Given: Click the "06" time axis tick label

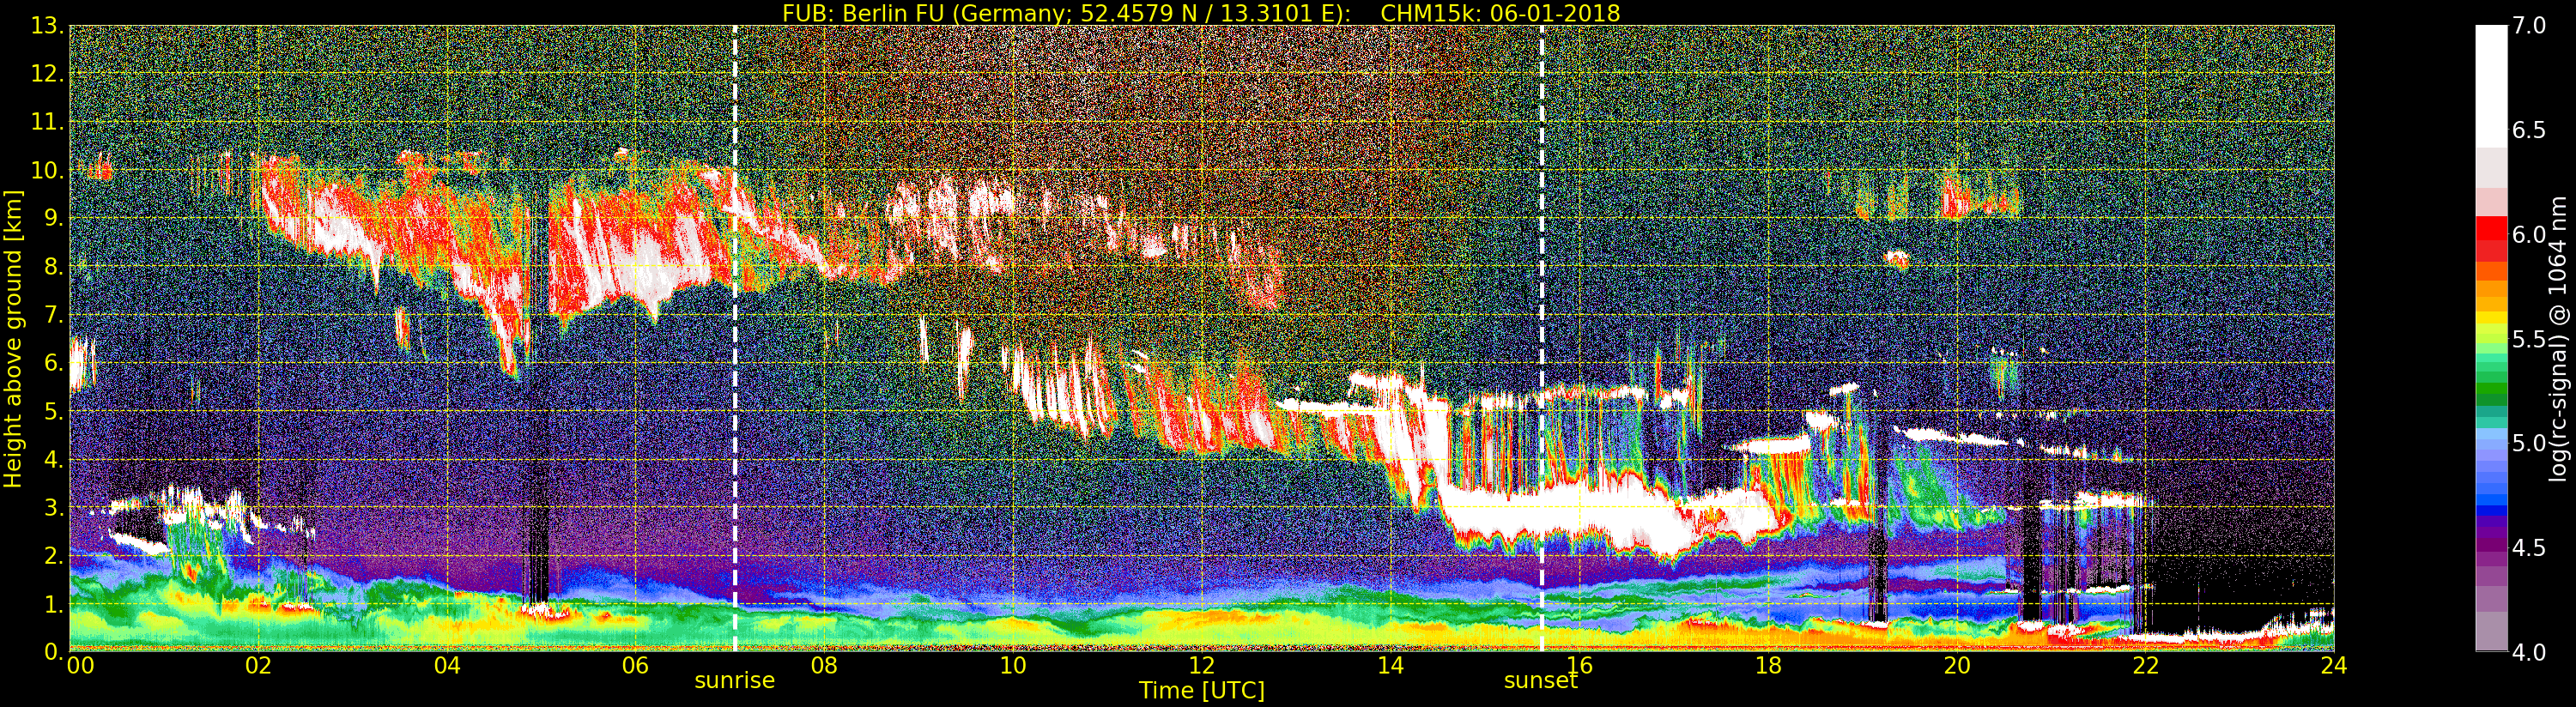Looking at the screenshot, I should (635, 665).
